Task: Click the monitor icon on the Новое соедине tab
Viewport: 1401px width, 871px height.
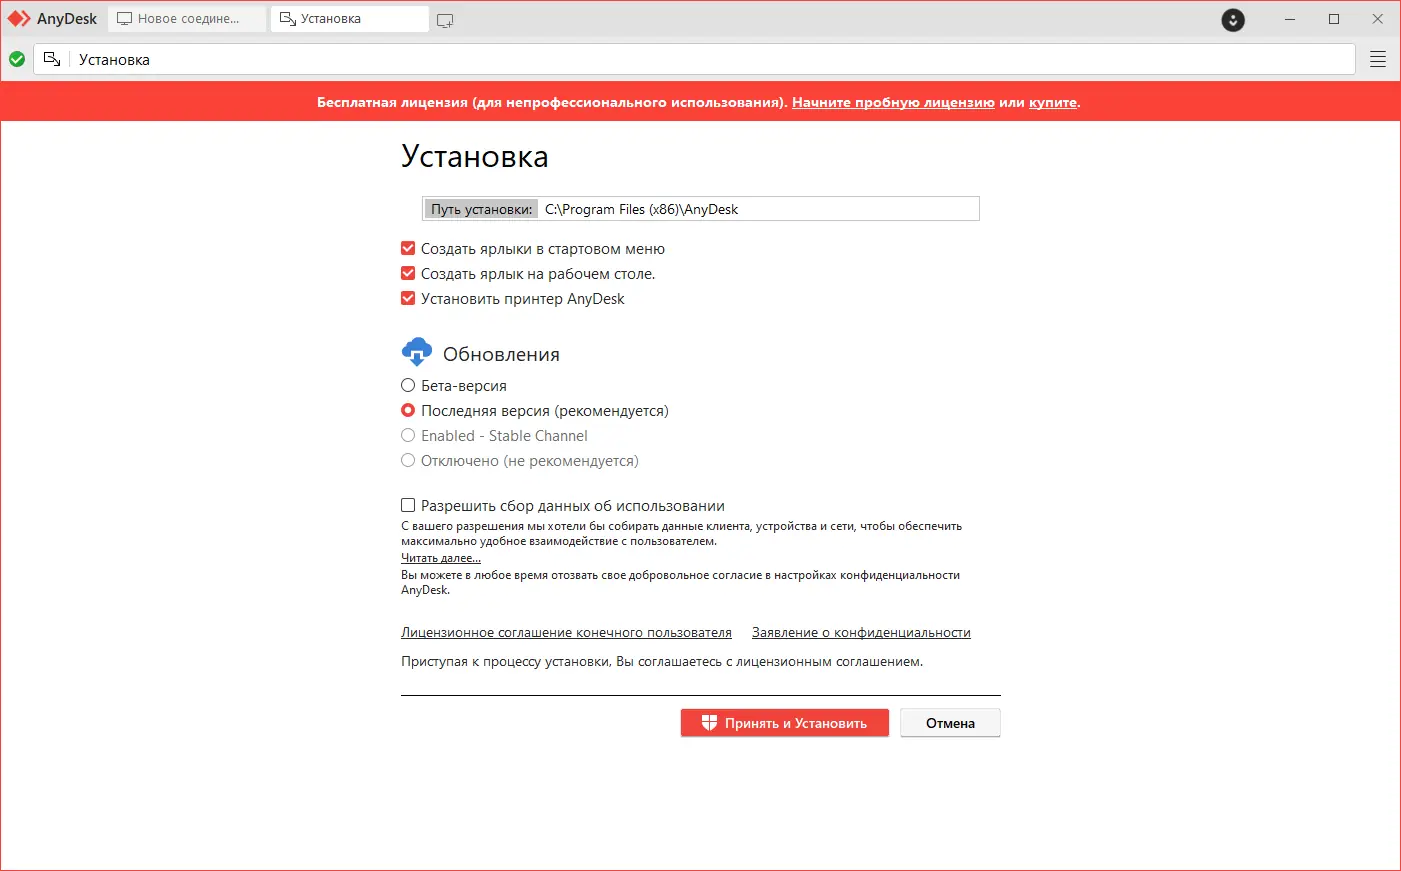Action: pos(123,18)
